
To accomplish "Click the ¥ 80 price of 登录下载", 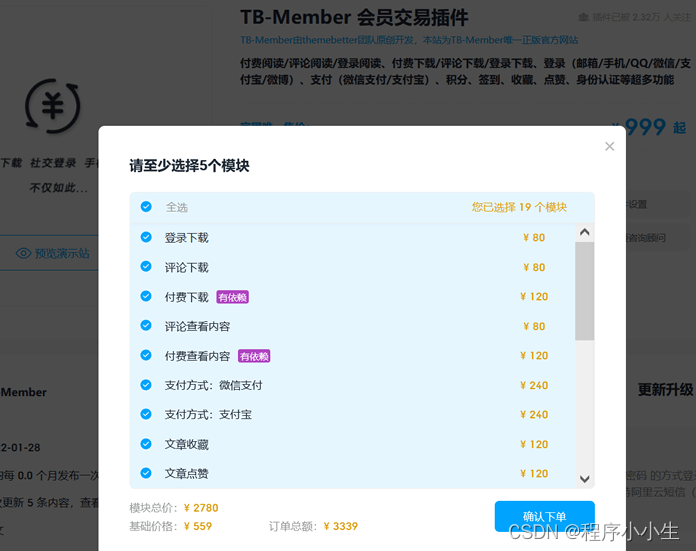I will point(534,238).
